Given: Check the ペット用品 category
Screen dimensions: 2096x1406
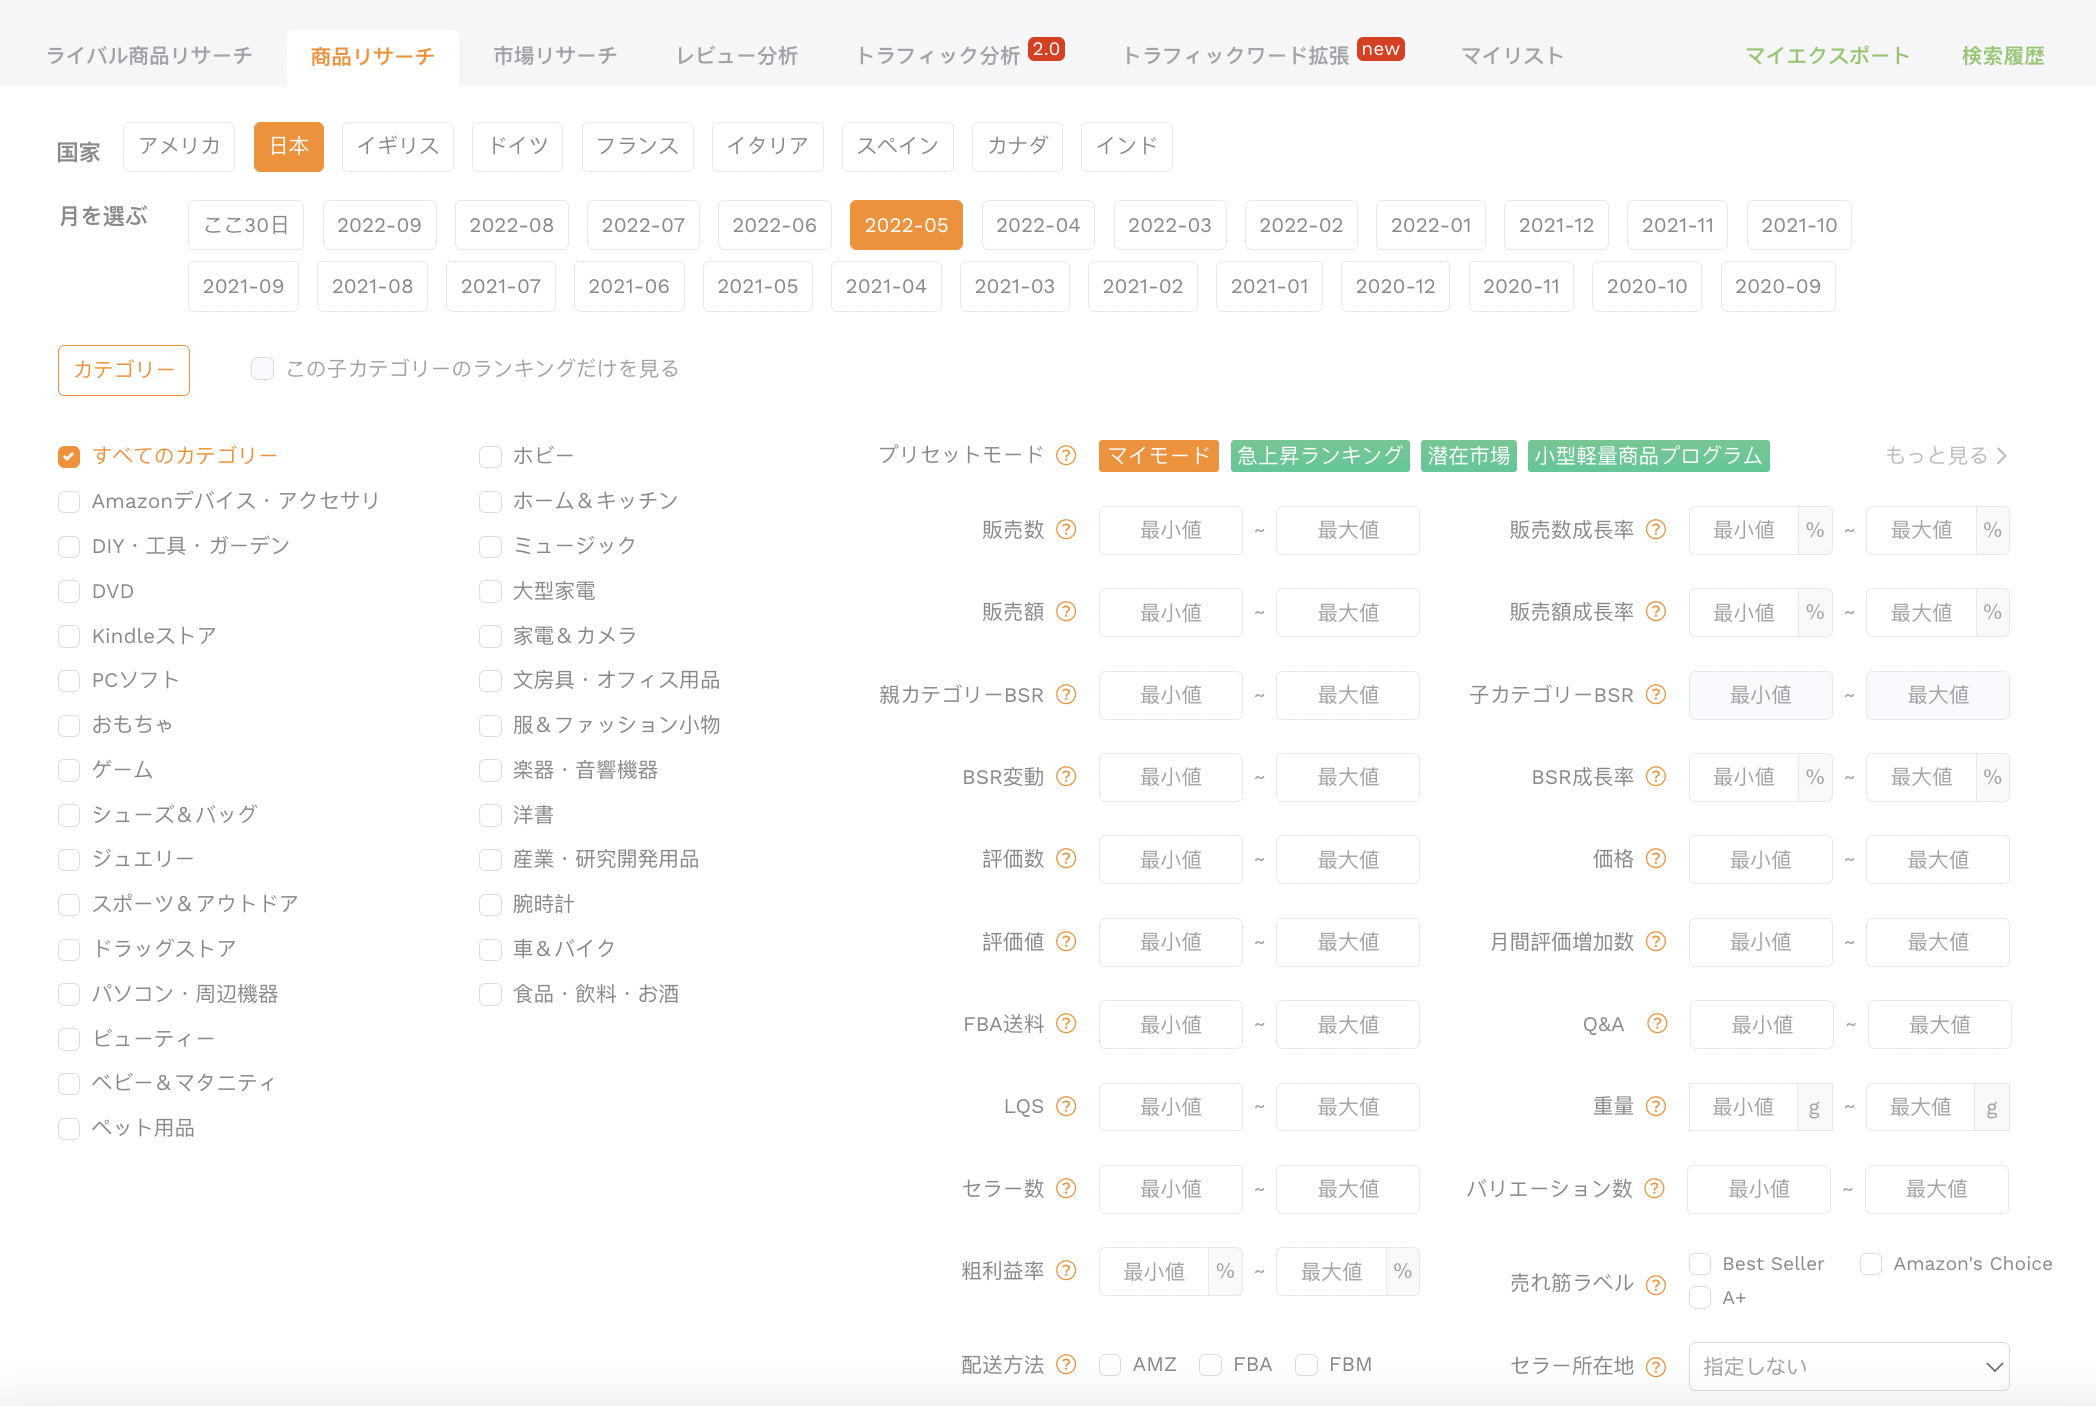Looking at the screenshot, I should click(69, 1129).
